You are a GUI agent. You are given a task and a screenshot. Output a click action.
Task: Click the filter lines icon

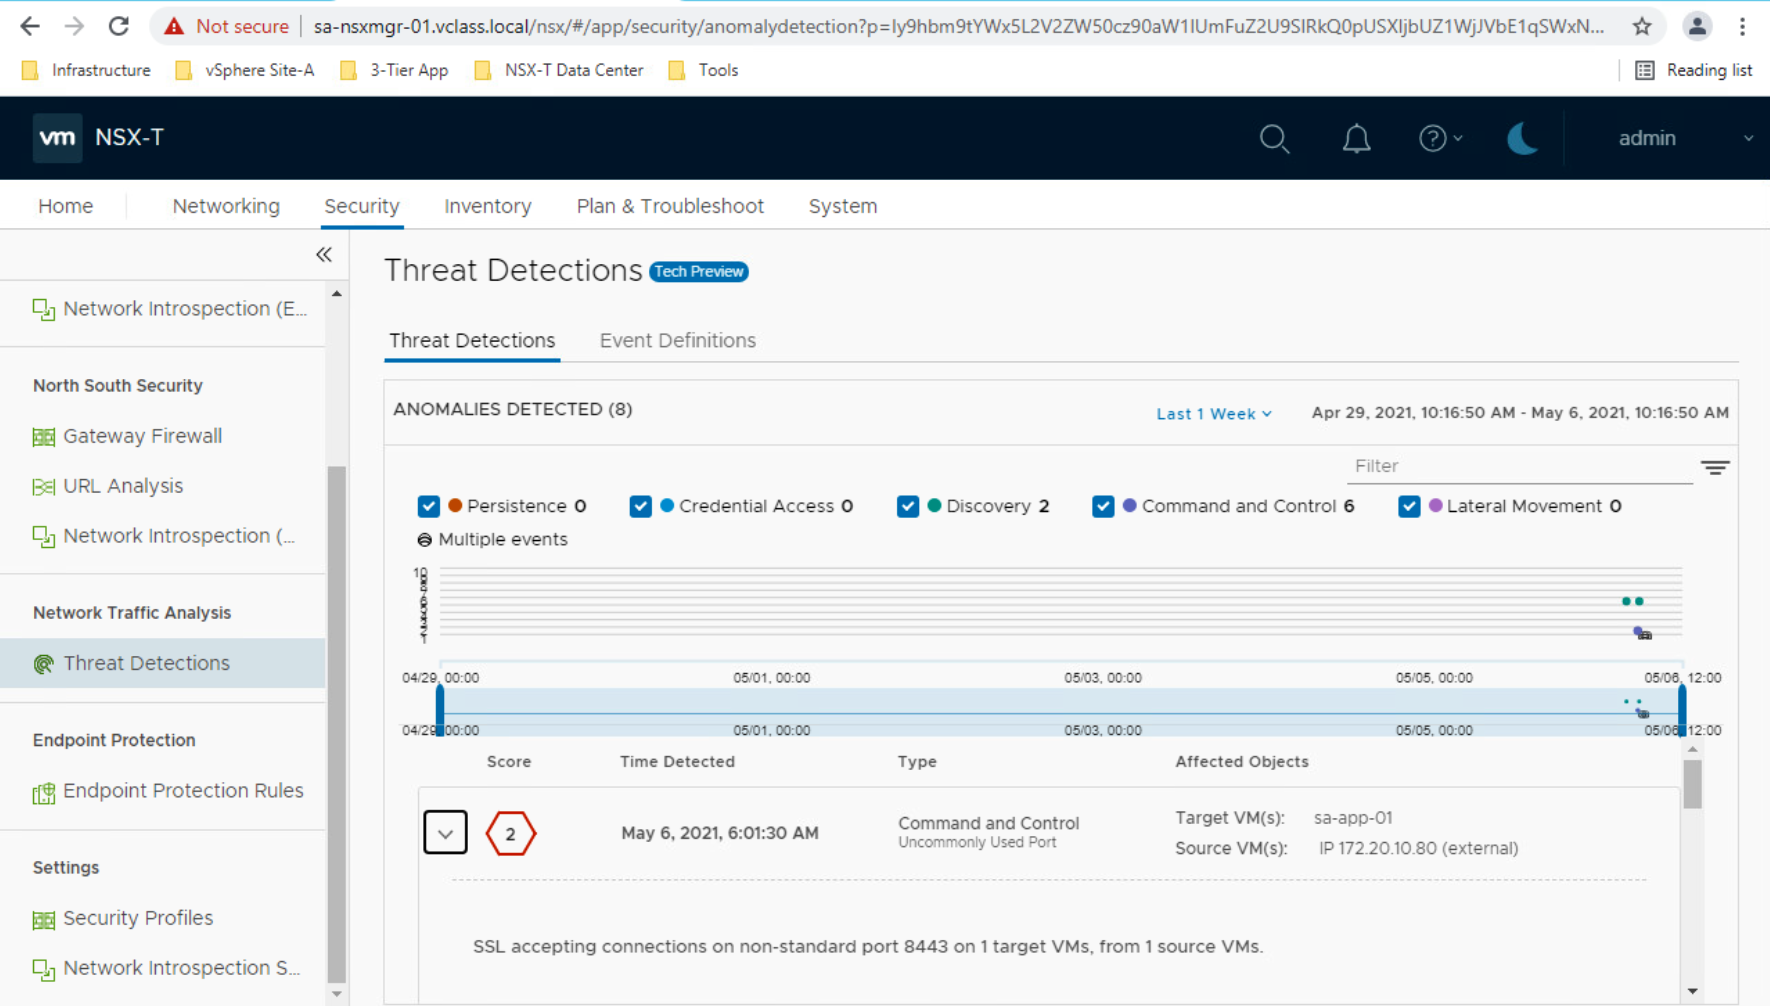1715,467
